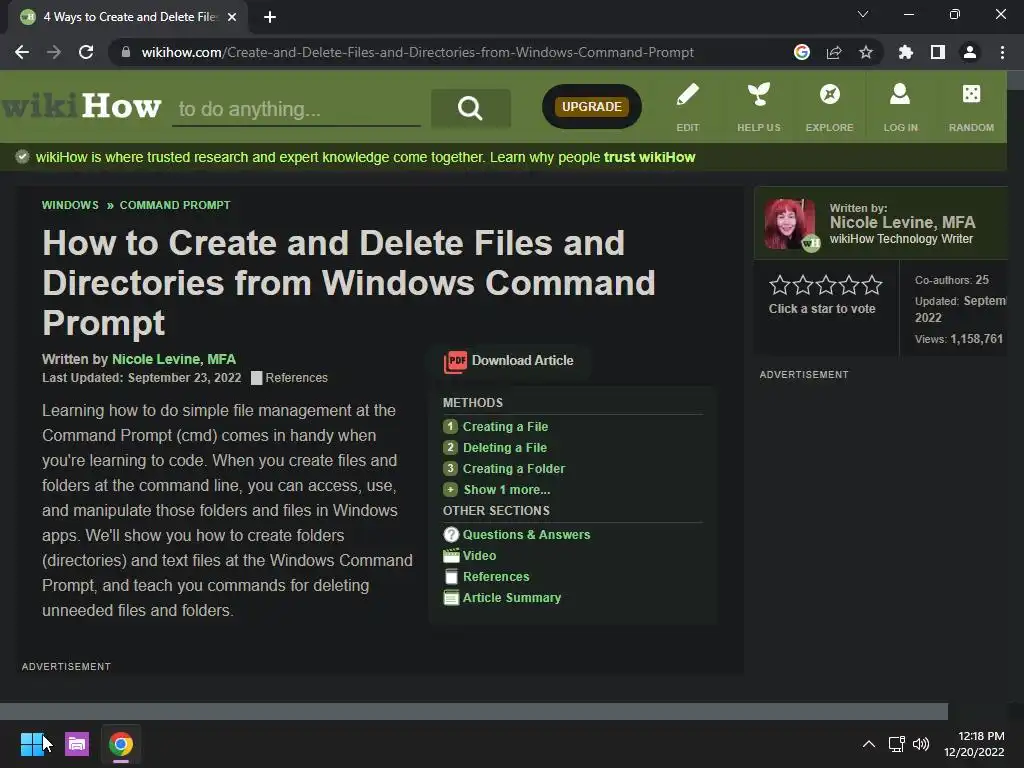Select the '4 Ways to Create and Delete Files' tab
Viewport: 1024px width, 768px height.
point(129,17)
